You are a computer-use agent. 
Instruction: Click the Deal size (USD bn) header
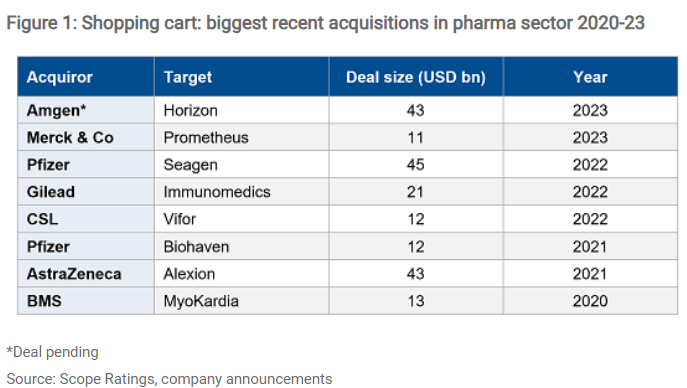click(x=416, y=77)
